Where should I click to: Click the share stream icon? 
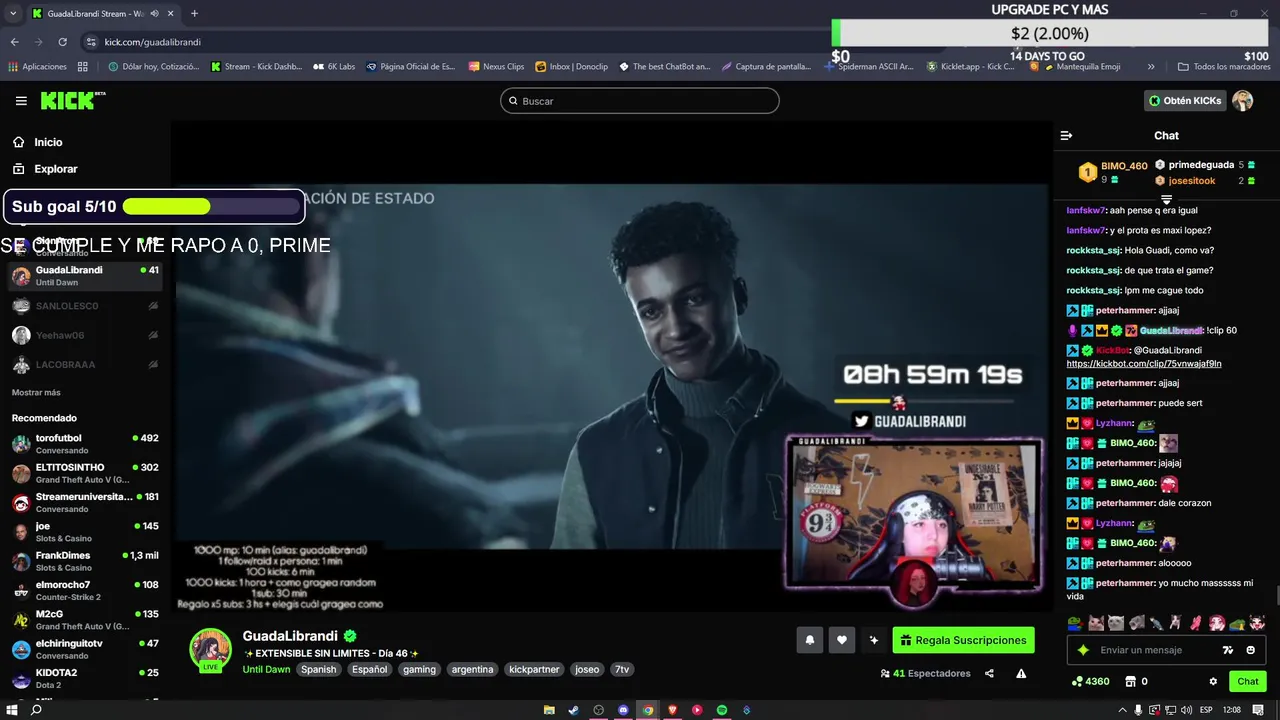pos(989,674)
